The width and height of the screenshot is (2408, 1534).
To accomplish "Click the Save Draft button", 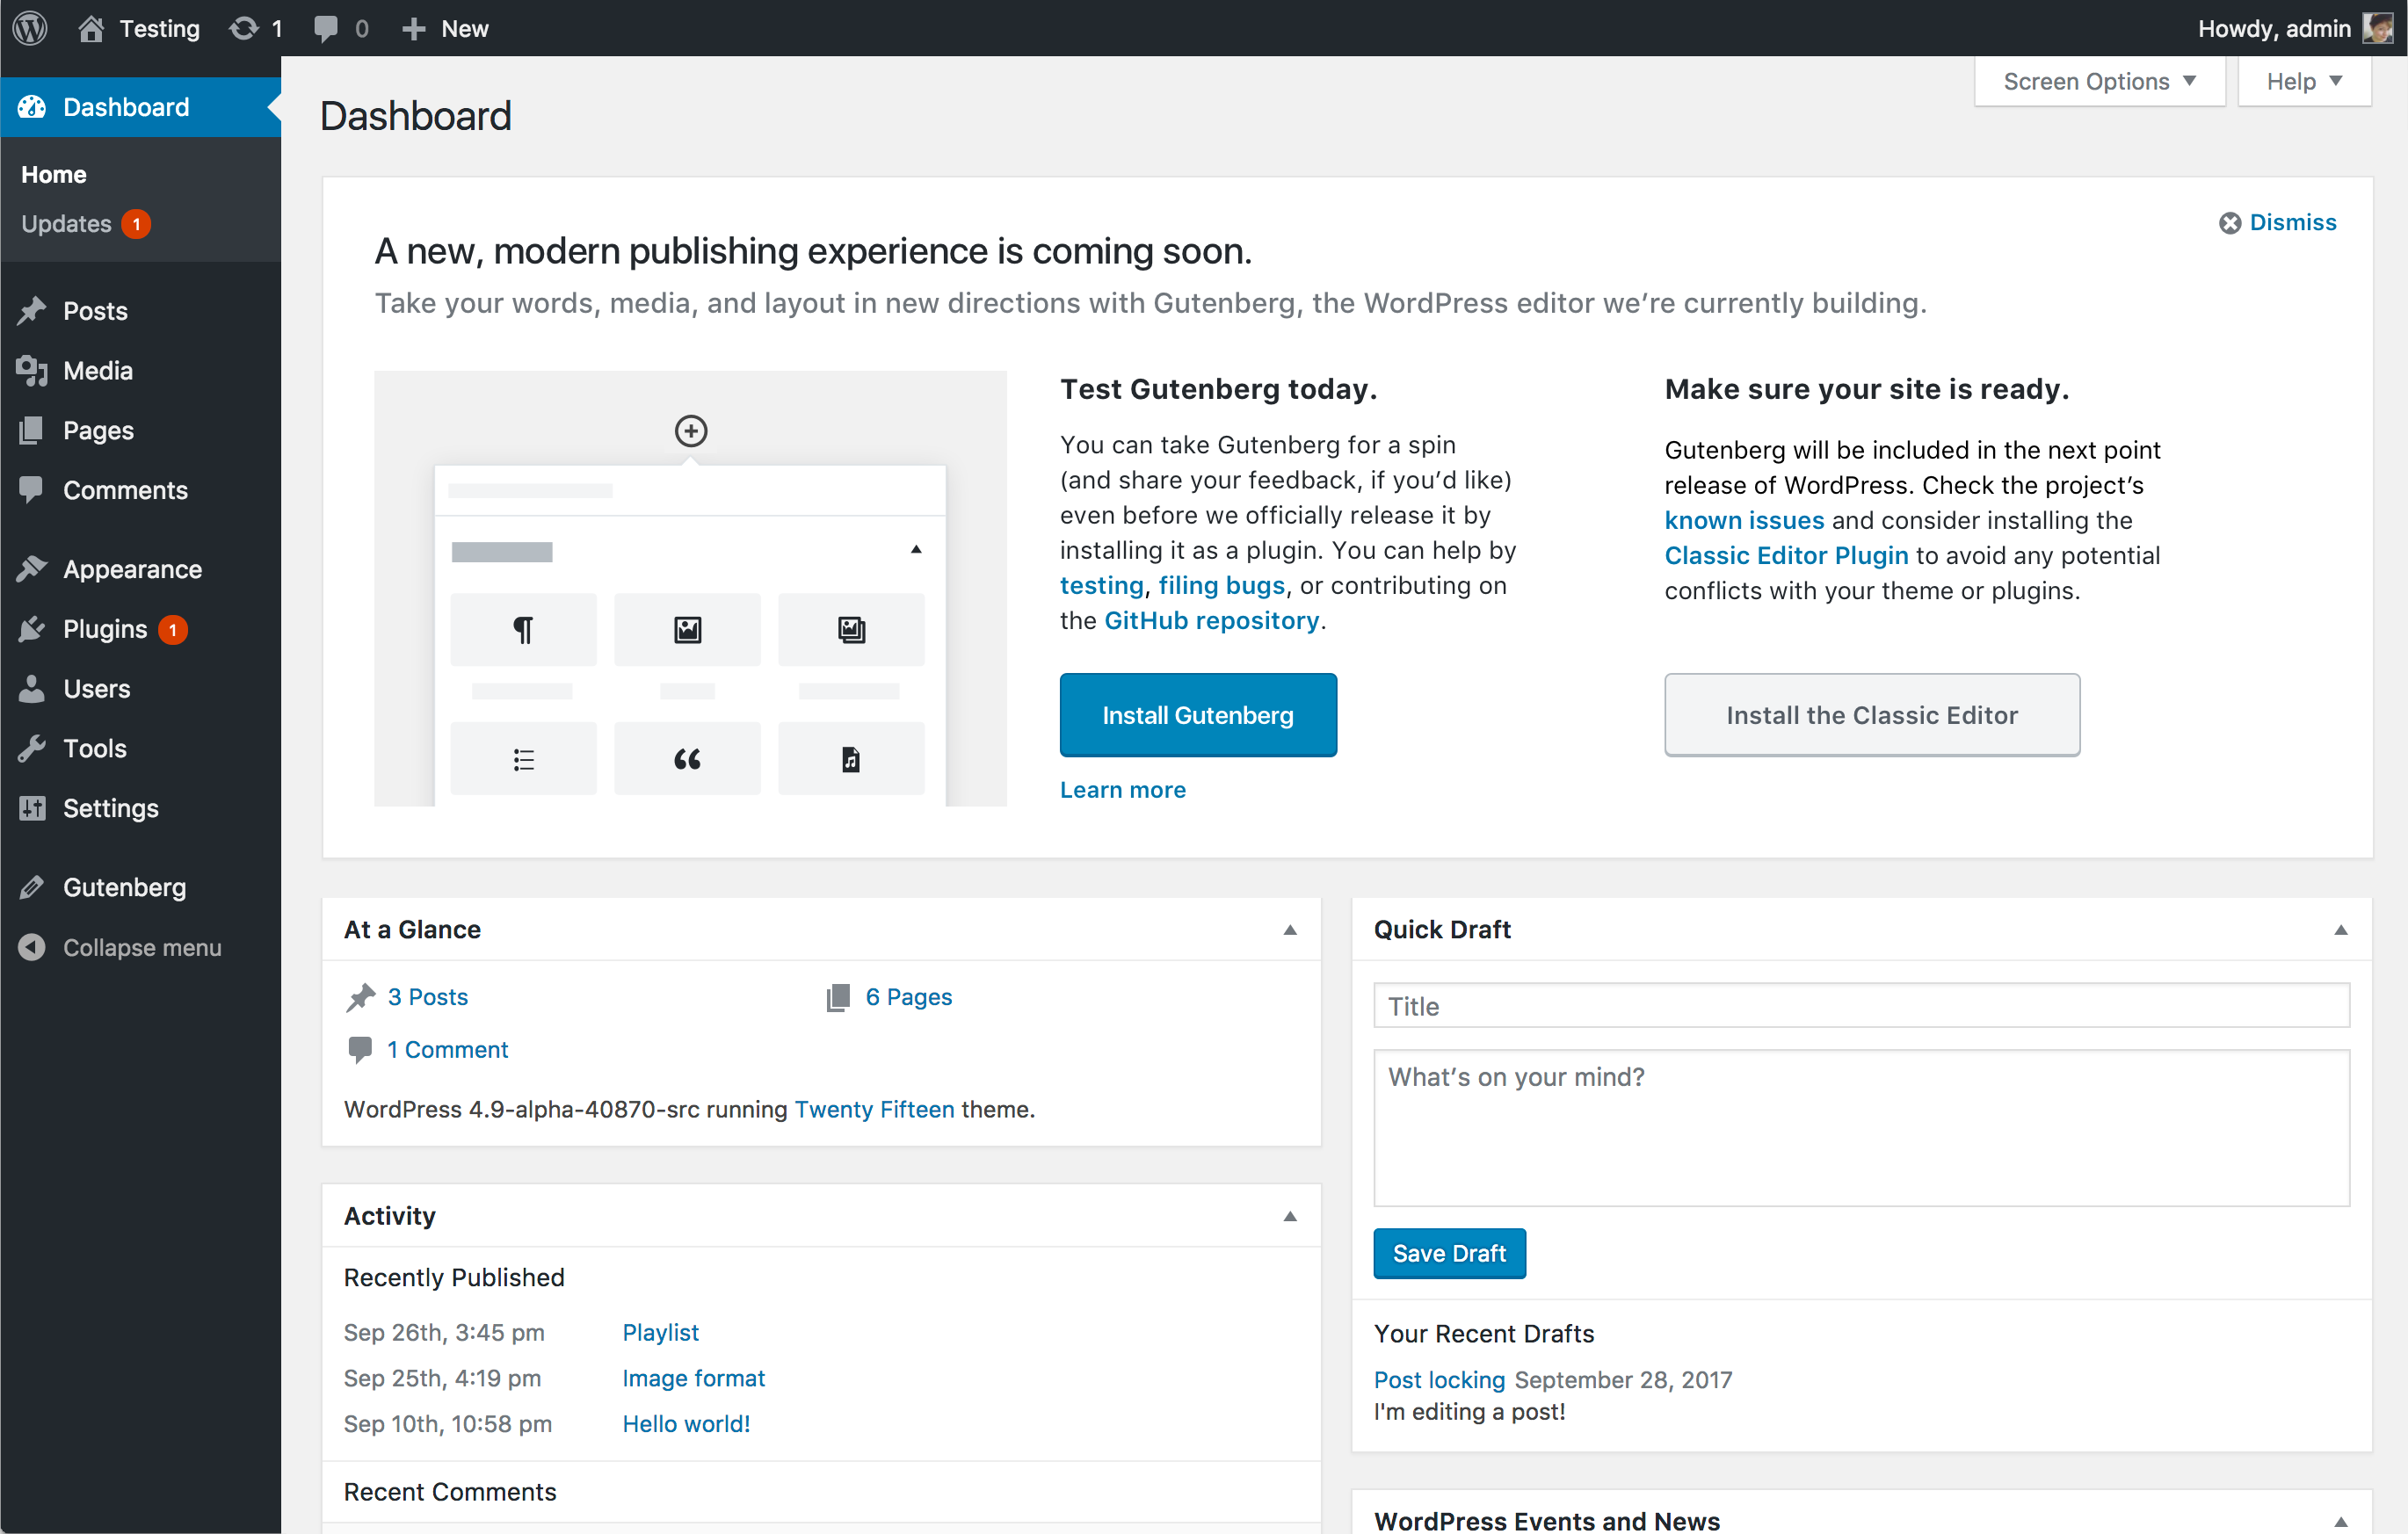I will 1449,1253.
